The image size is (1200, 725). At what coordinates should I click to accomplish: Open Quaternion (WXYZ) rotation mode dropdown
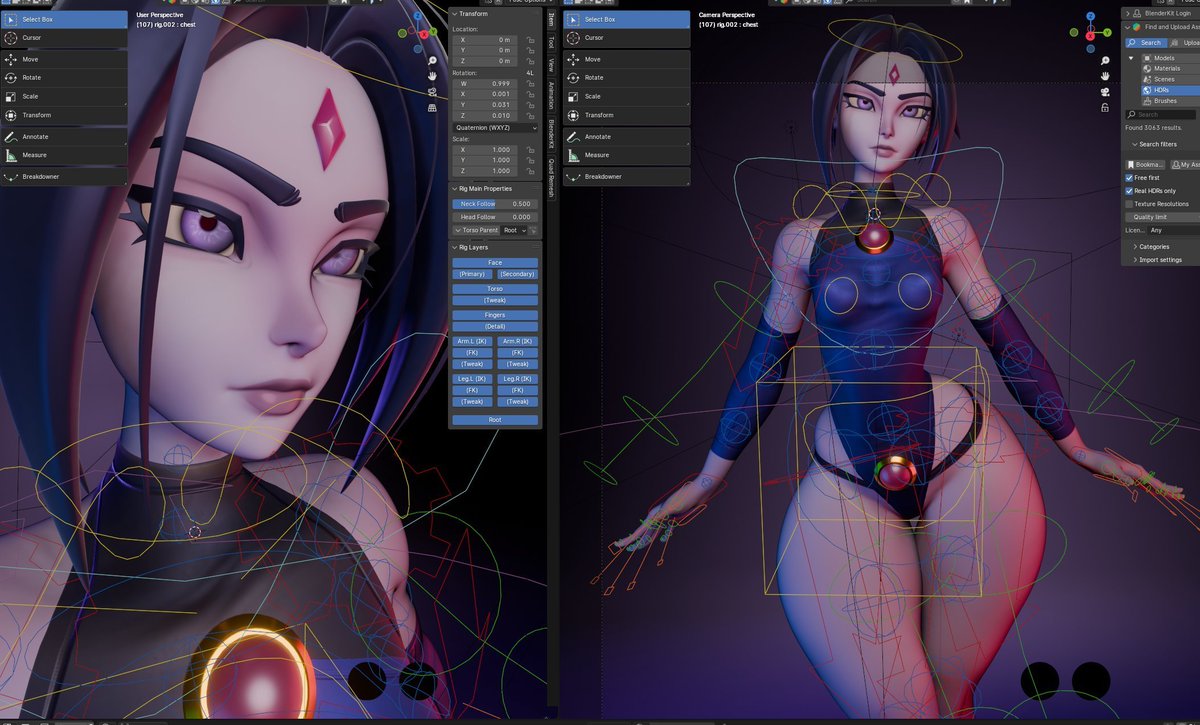pos(495,128)
